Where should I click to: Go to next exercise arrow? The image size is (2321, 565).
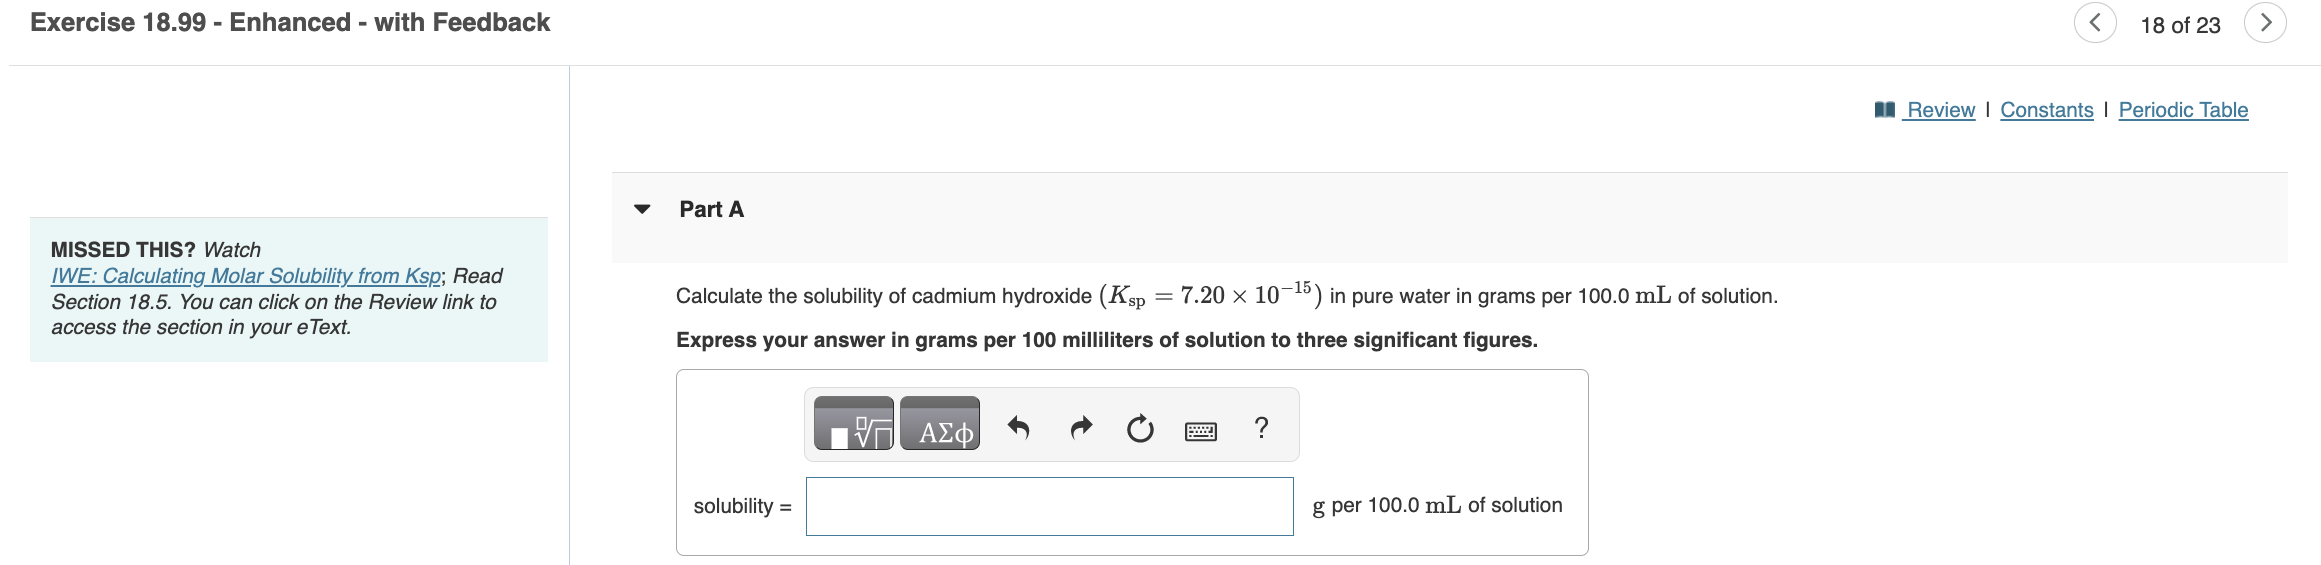click(2265, 23)
